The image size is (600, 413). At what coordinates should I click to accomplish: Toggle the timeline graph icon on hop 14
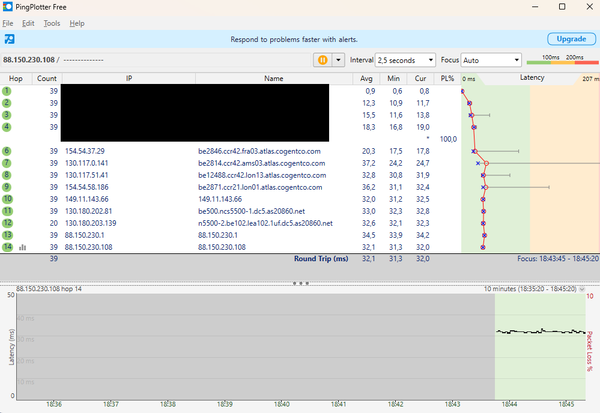pyautogui.click(x=23, y=247)
